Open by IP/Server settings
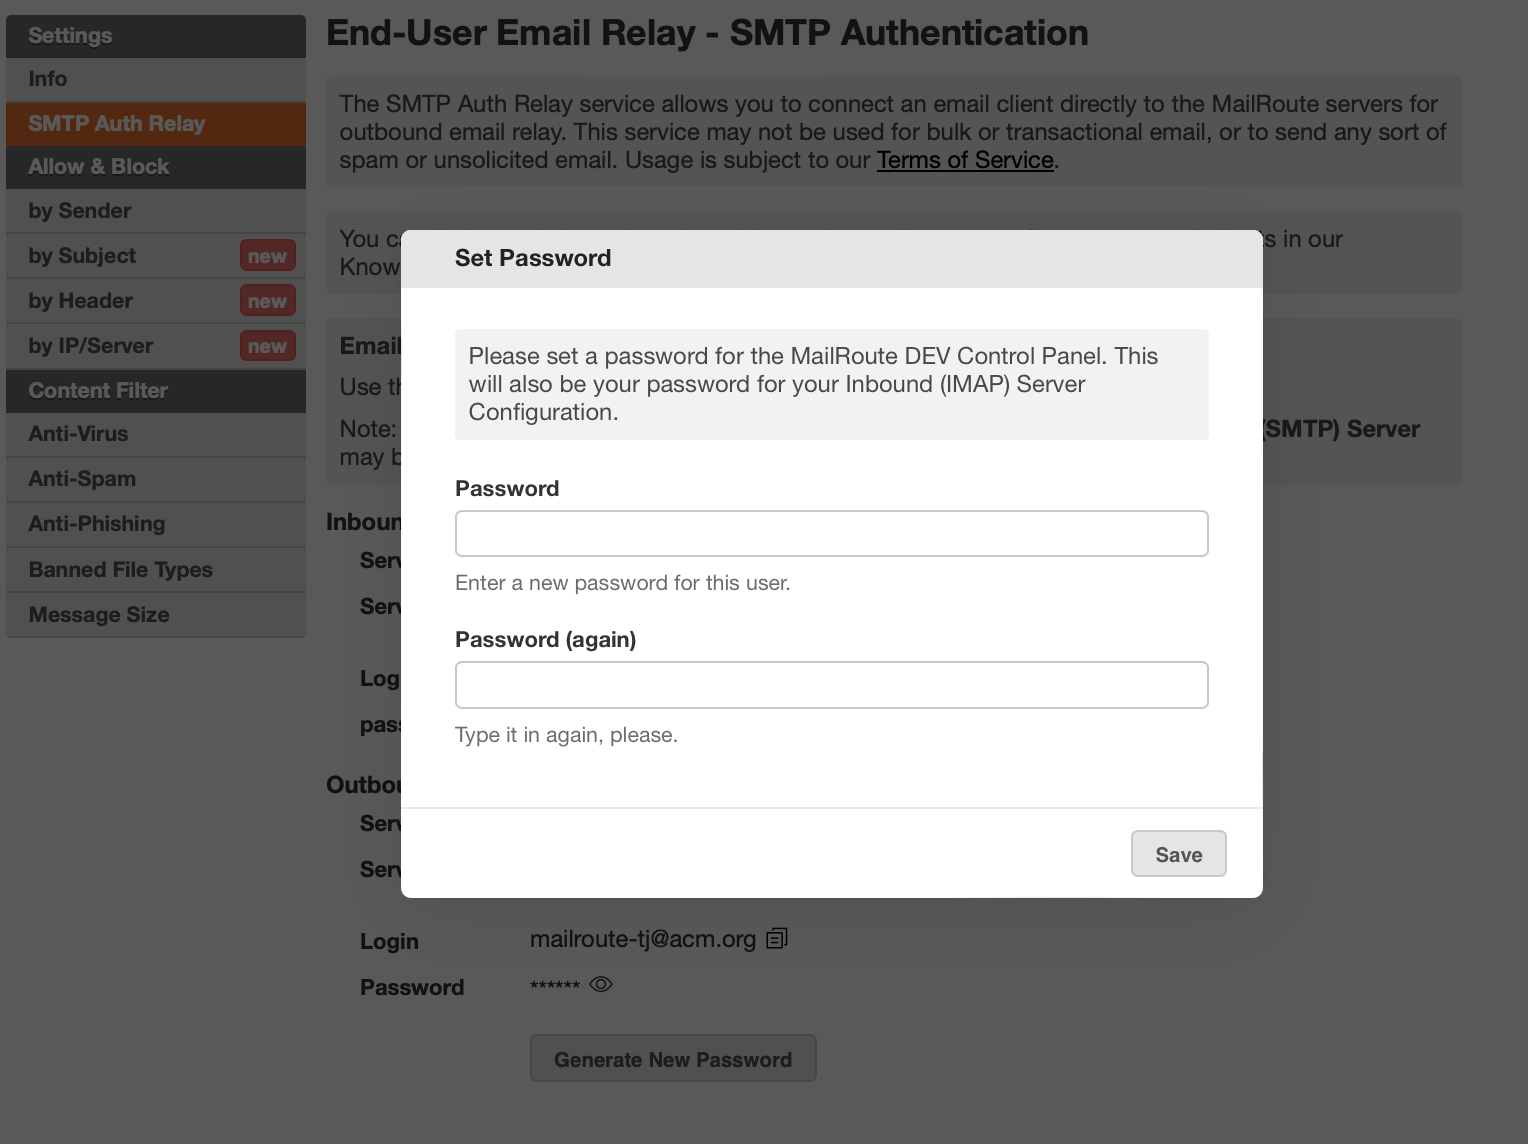The width and height of the screenshot is (1528, 1144). pos(91,346)
